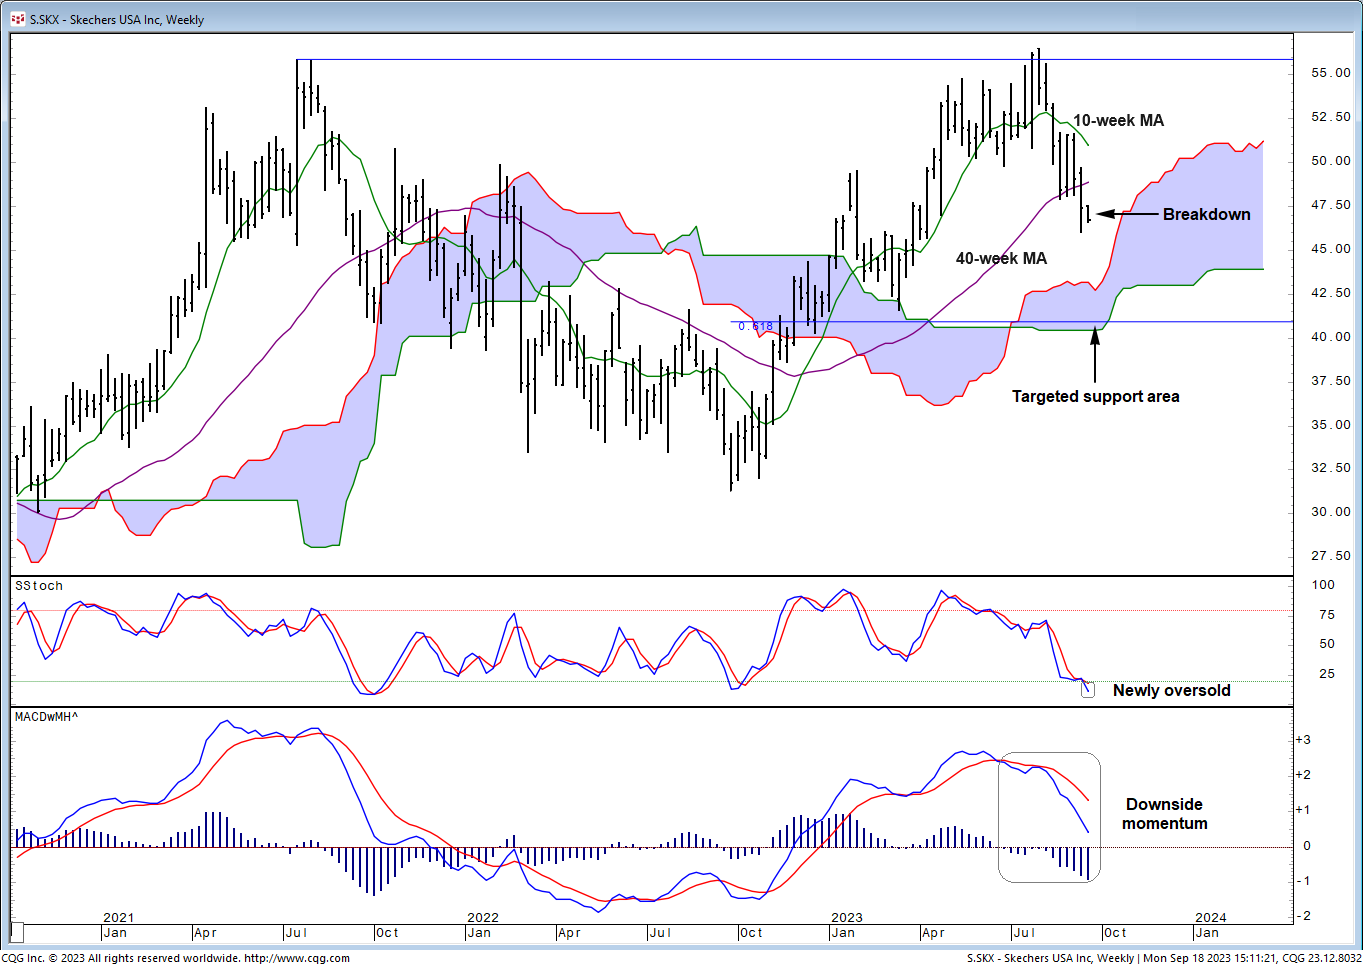Click the 30.00 price axis value
The image size is (1363, 966).
[1330, 512]
